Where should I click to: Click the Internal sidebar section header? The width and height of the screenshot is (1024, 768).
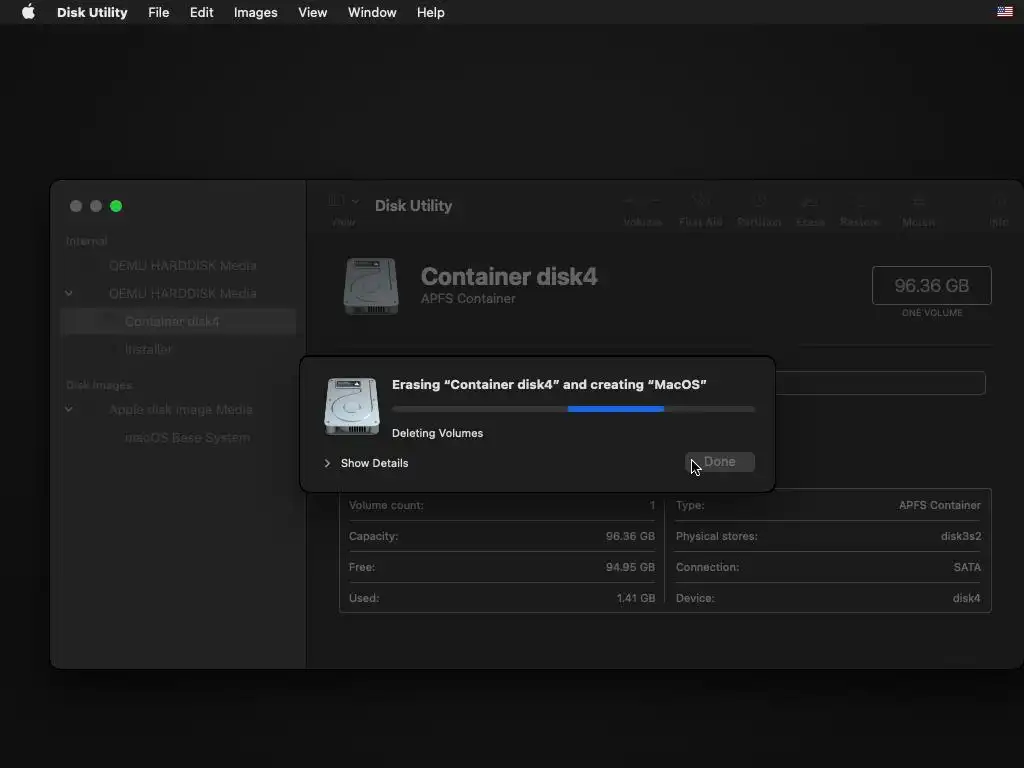(86, 241)
